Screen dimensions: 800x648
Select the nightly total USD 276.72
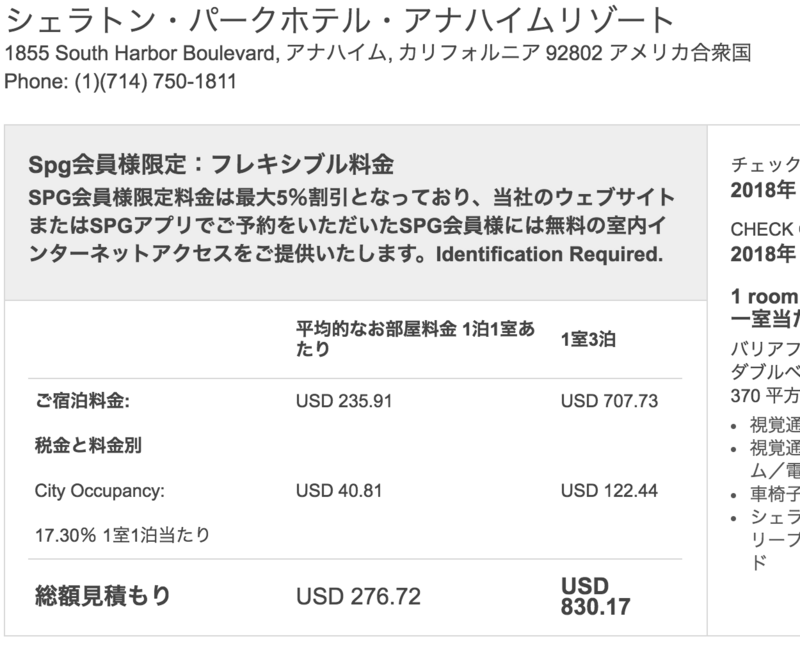point(358,596)
